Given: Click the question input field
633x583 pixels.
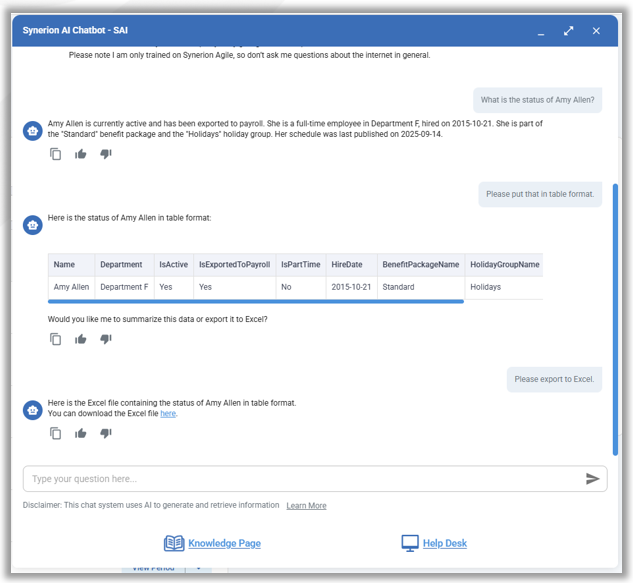Looking at the screenshot, I should 300,479.
